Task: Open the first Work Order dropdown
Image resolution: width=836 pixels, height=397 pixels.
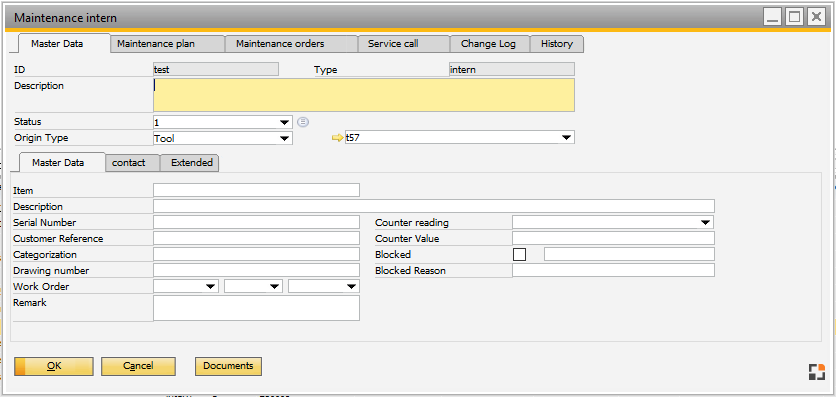Action: 186,287
